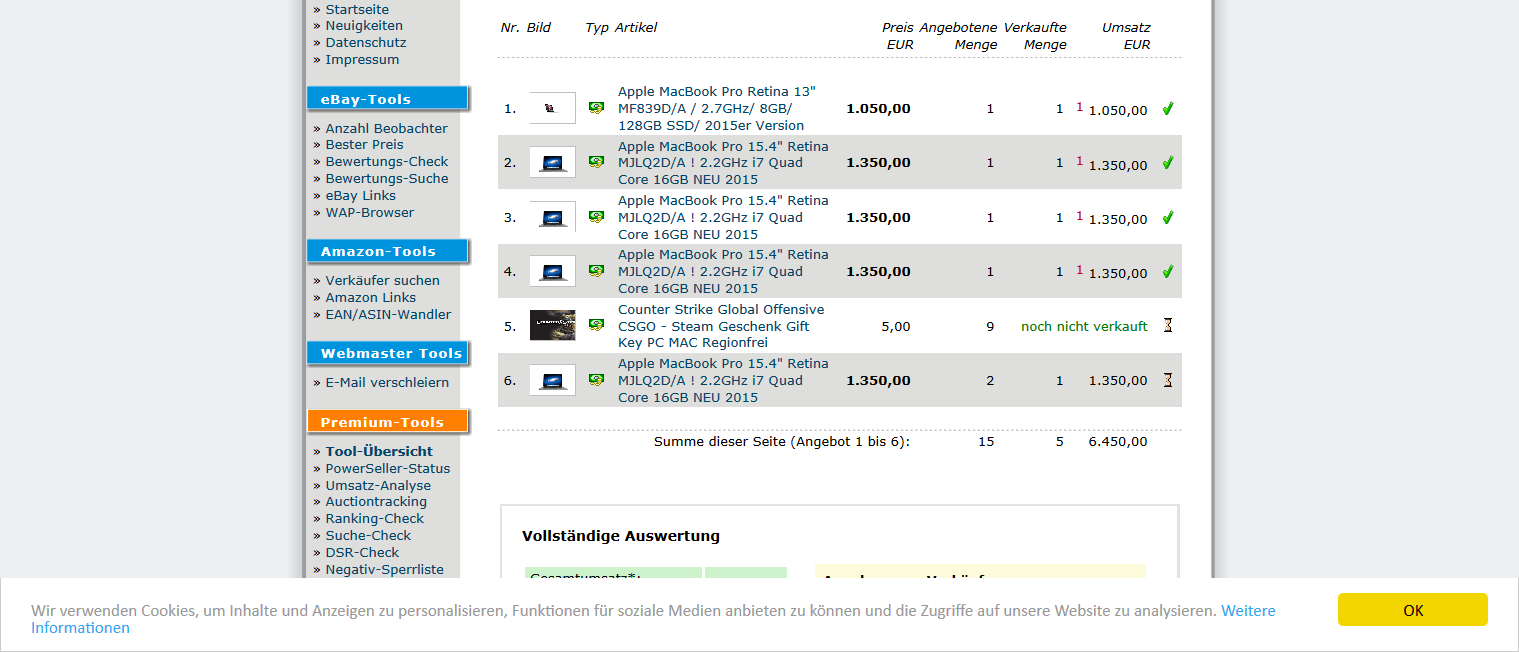
Task: Open MacBook Pro 15.4" article in row 6
Action: [x=723, y=380]
